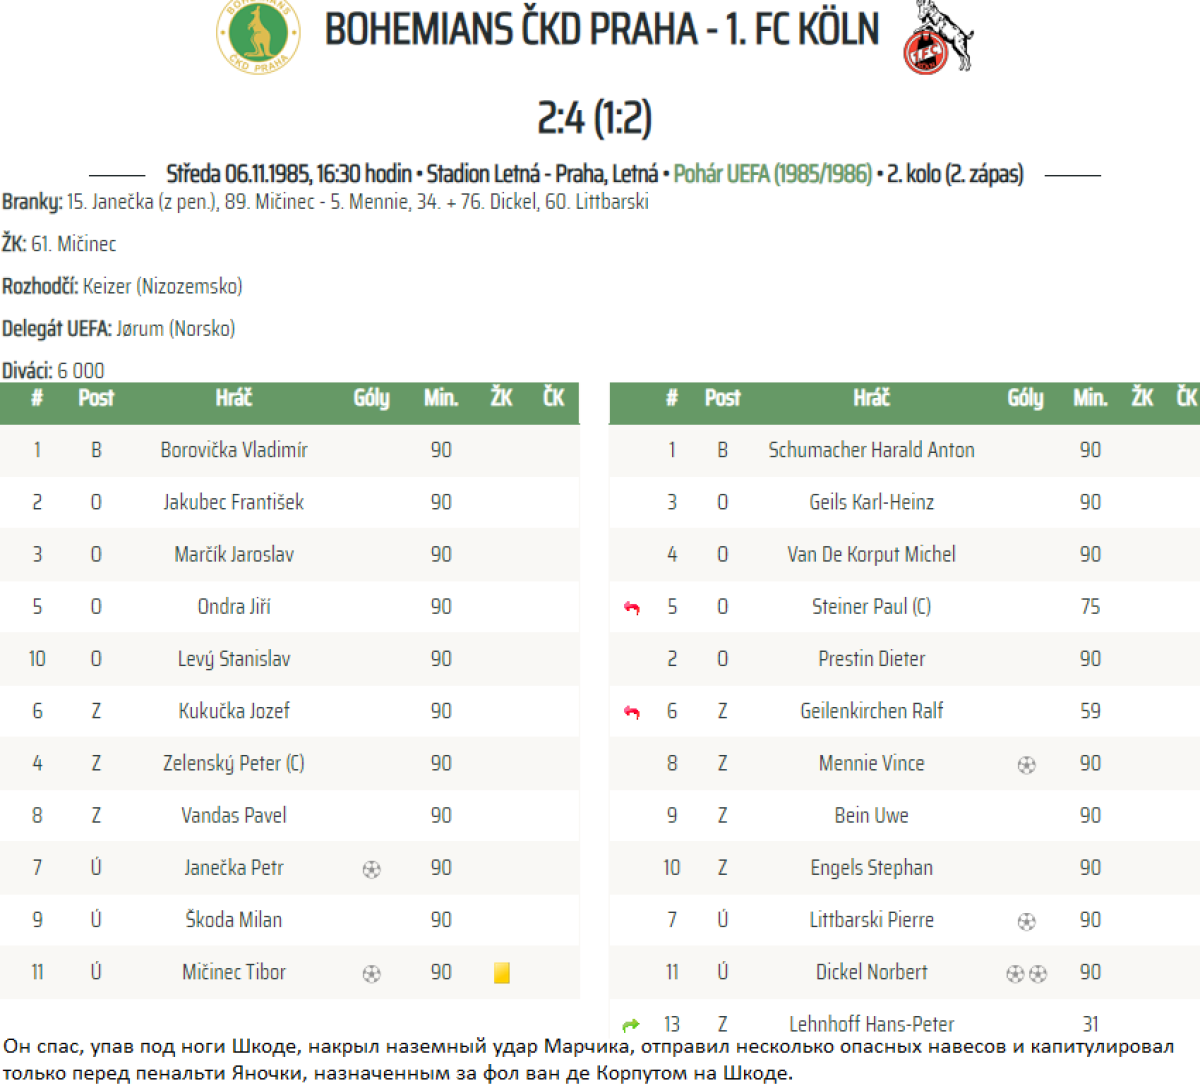Click the Bohemians ČKD Praha club logo

(258, 37)
